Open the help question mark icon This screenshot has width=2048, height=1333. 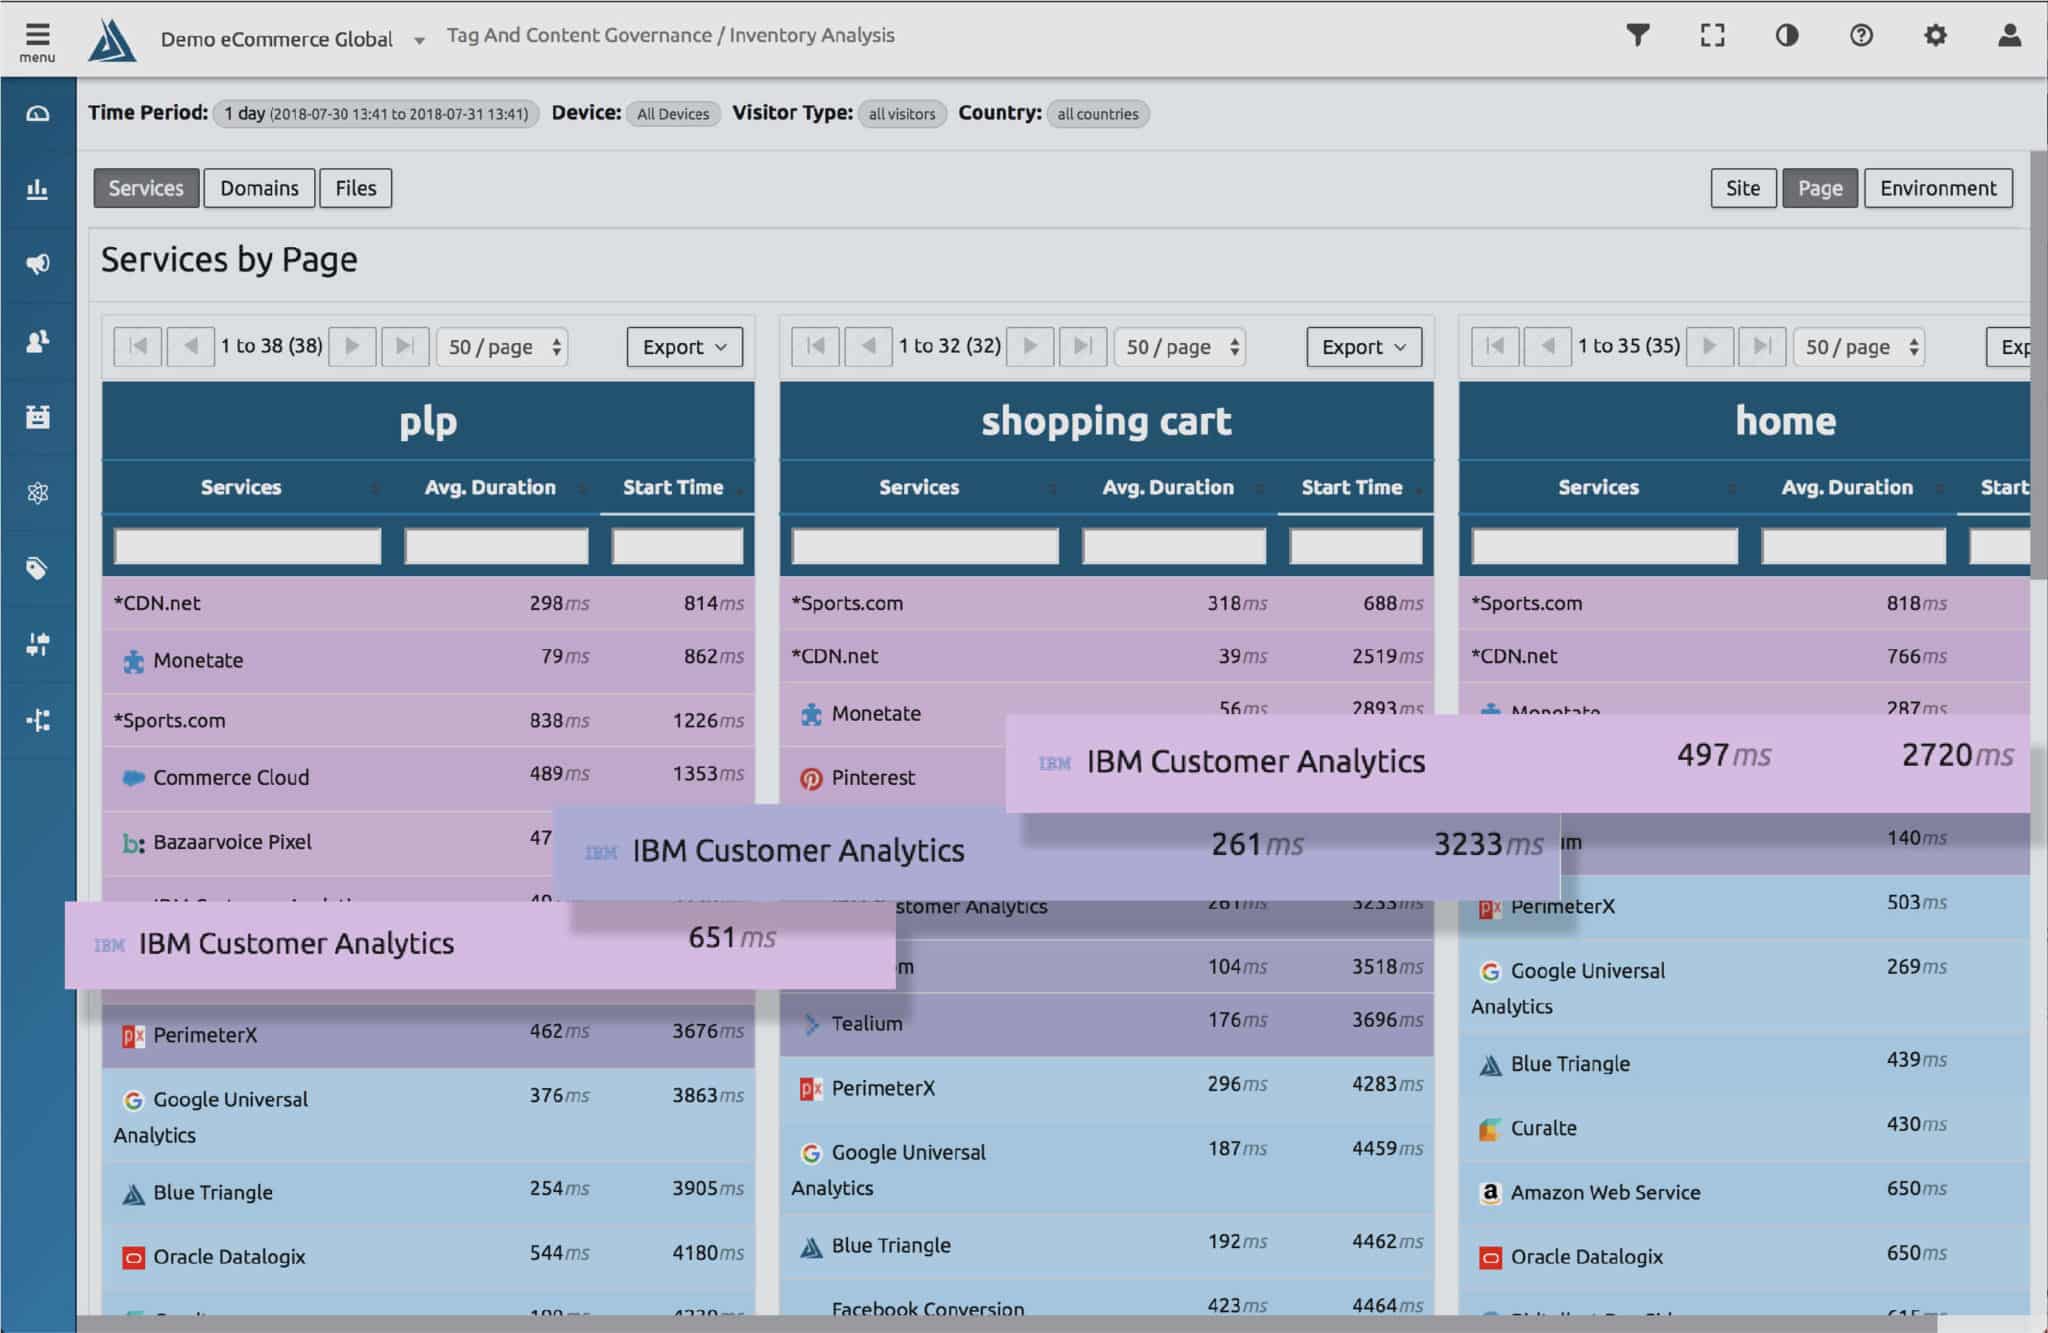(1860, 36)
